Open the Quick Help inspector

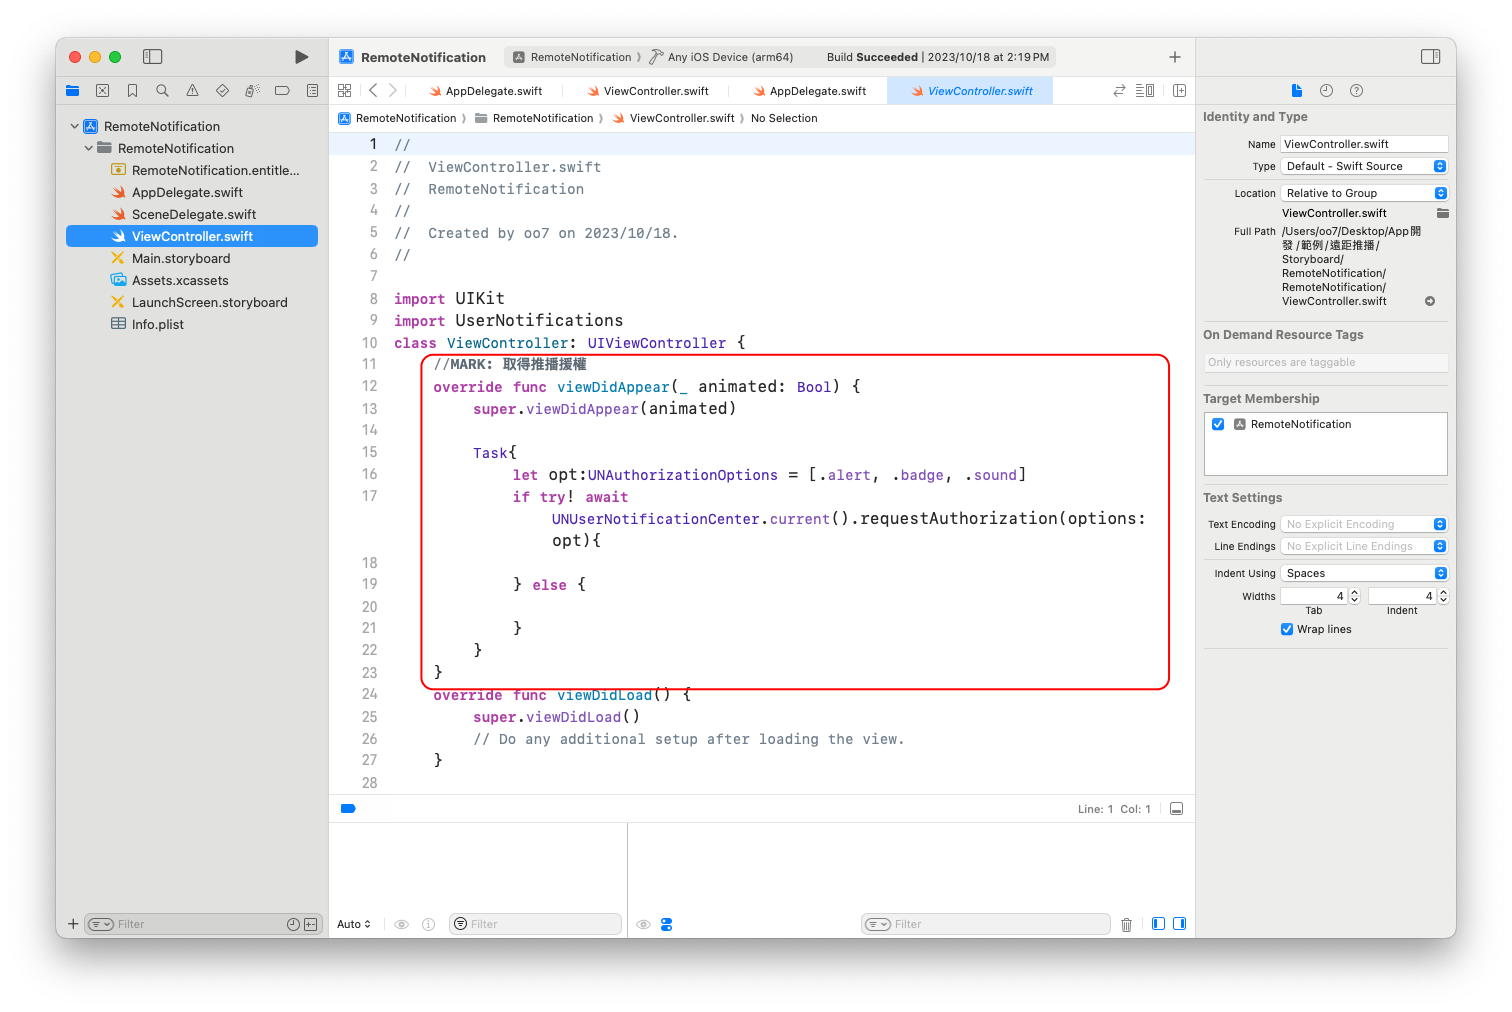tap(1356, 91)
